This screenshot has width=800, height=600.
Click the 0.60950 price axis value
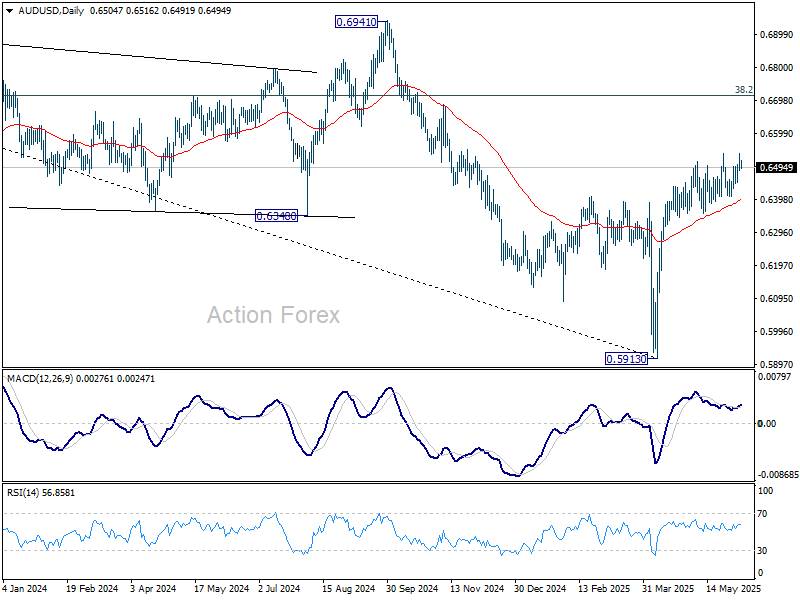pyautogui.click(x=777, y=298)
